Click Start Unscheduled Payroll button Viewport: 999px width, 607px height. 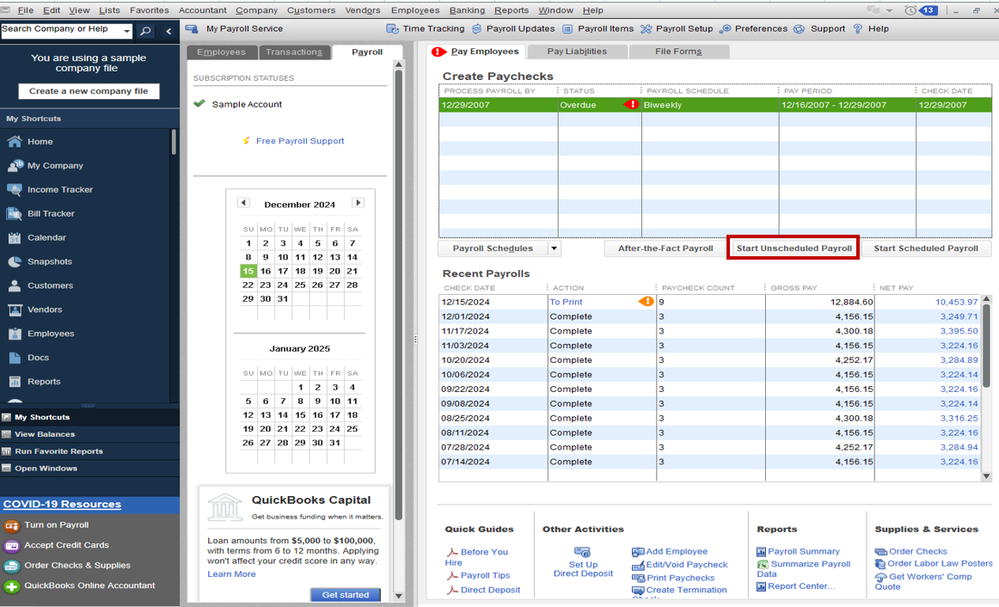point(794,248)
